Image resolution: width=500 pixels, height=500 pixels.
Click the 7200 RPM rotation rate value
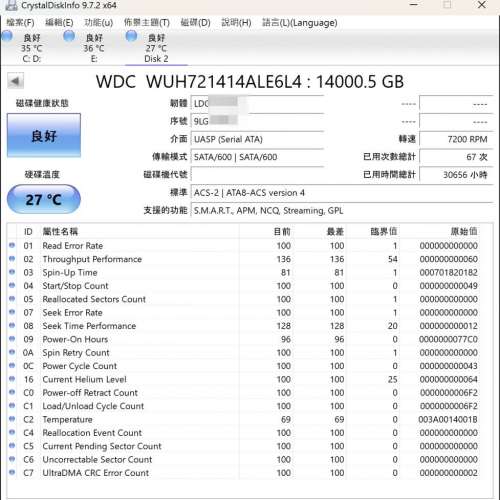tap(456, 139)
